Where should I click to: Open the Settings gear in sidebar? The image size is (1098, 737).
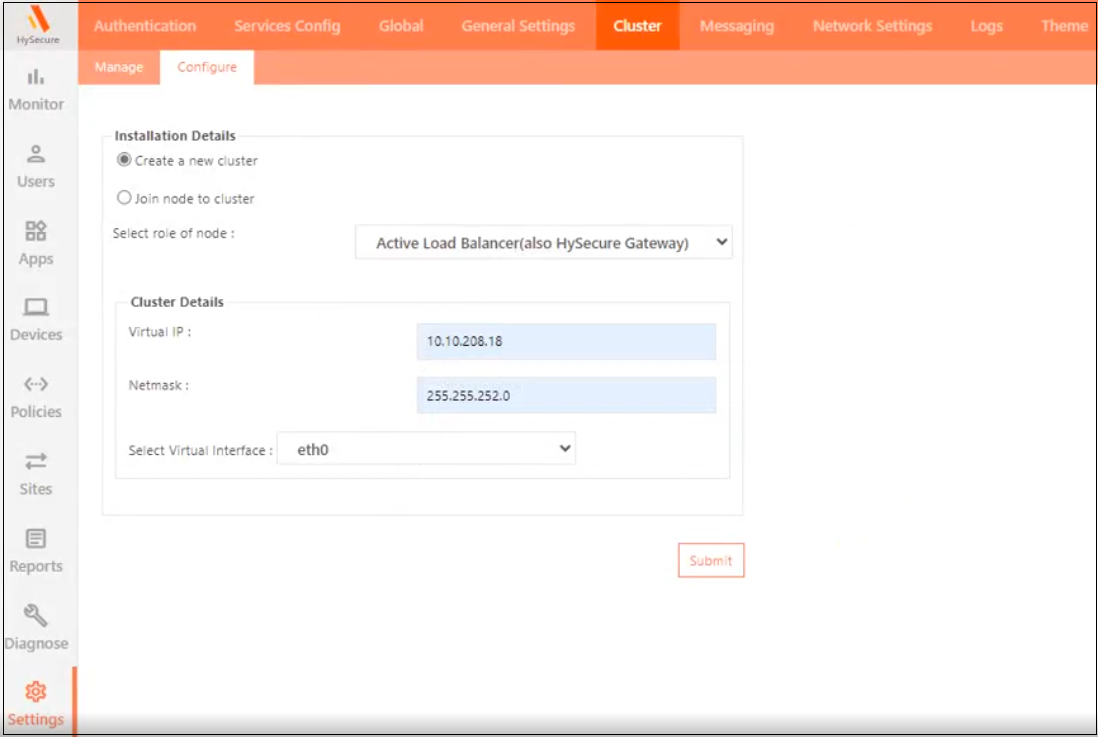(x=37, y=705)
